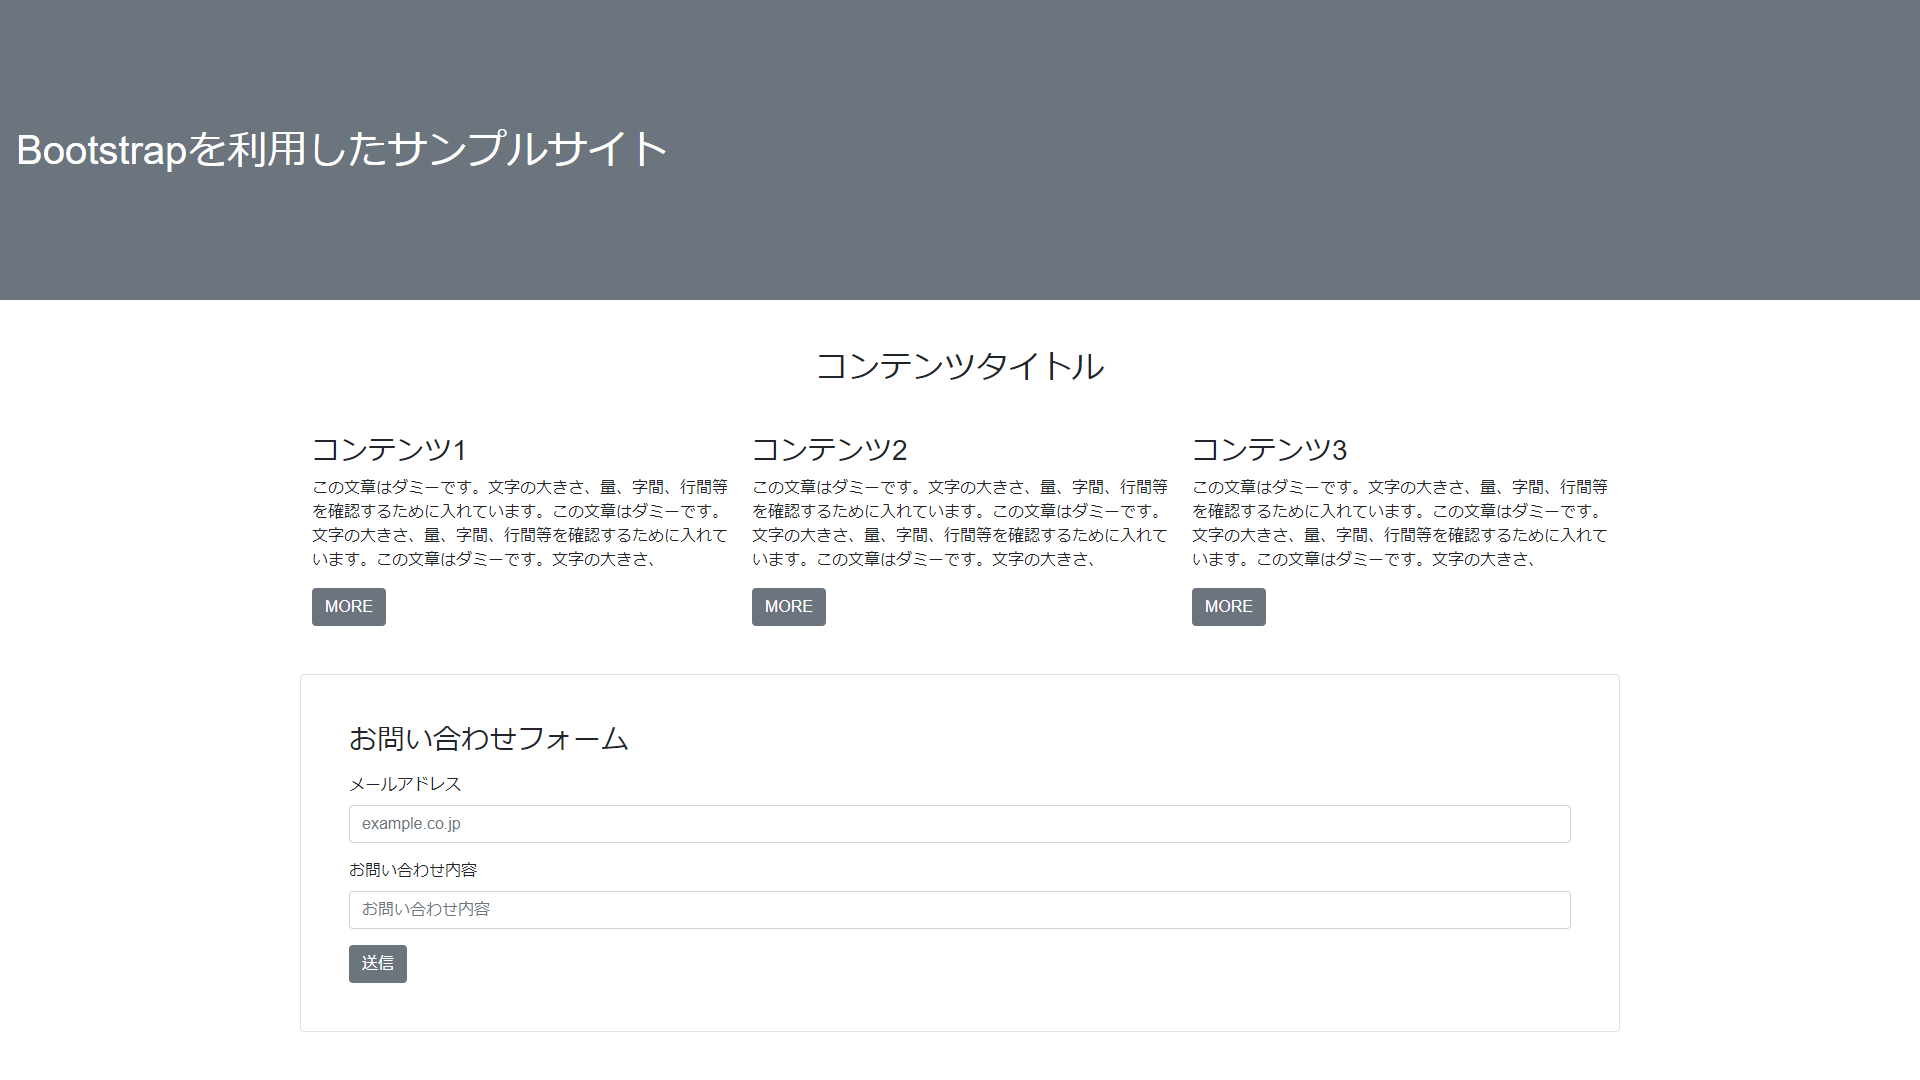
Task: Click the MORE button under コンテンツ3
Action: (1228, 606)
